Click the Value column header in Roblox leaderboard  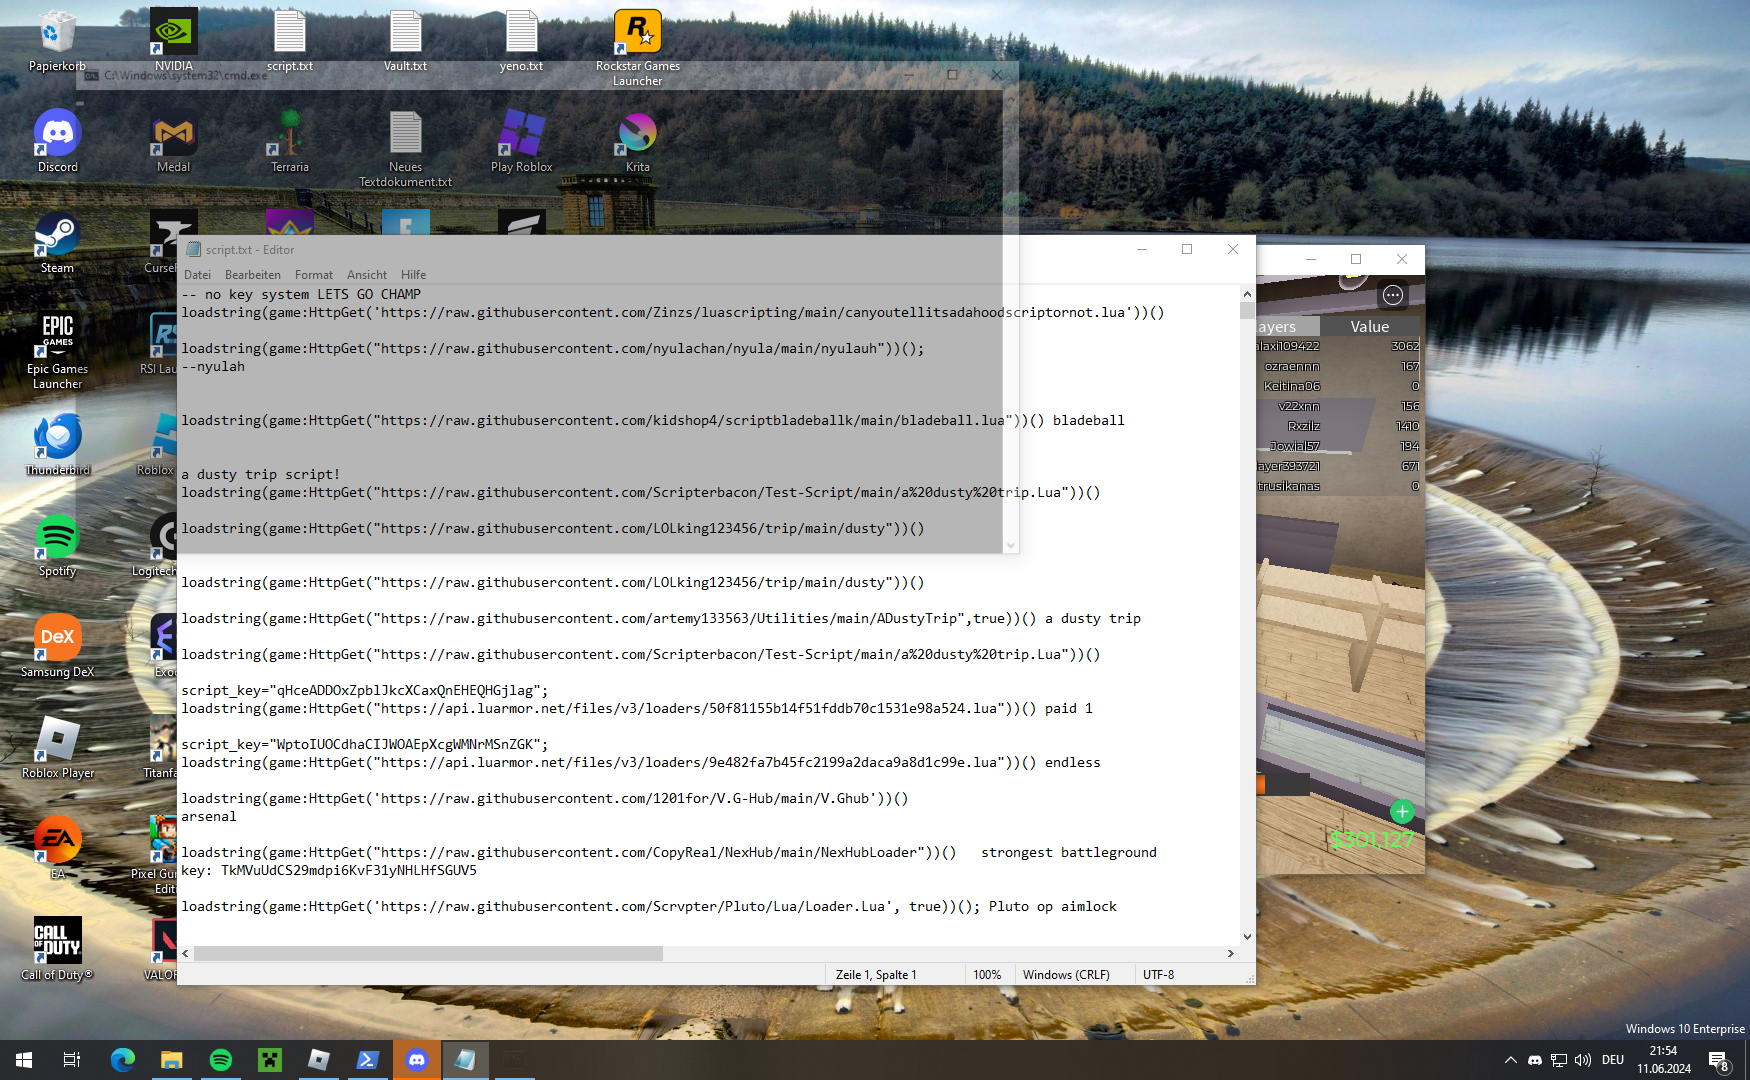tap(1370, 327)
